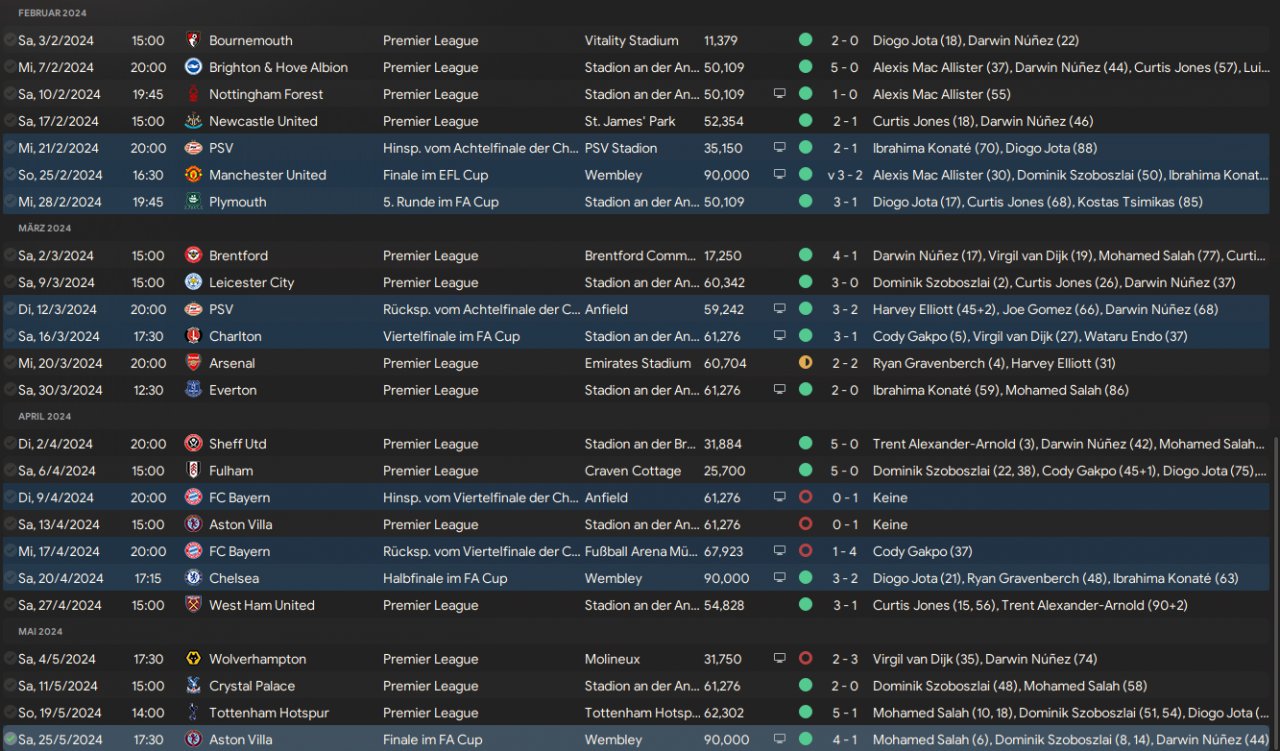This screenshot has width=1280, height=751.
Task: Click the vertical scrollbar of the fixtures list
Action: pyautogui.click(x=1275, y=592)
